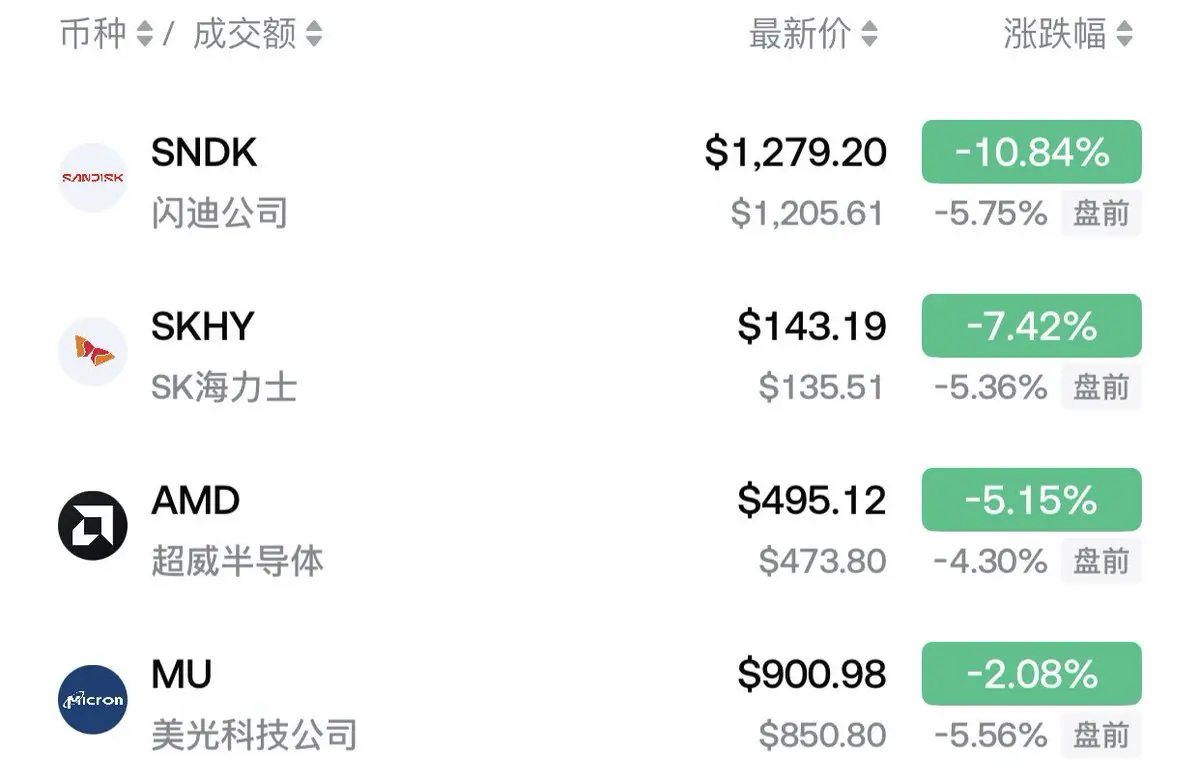The height and width of the screenshot is (784, 1200).
Task: Click the -10.84% change badge
Action: [1032, 152]
